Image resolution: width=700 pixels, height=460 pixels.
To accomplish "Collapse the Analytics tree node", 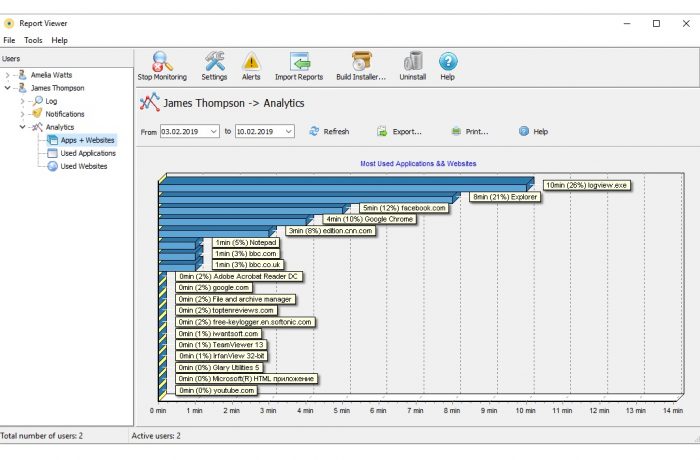I will coord(22,127).
